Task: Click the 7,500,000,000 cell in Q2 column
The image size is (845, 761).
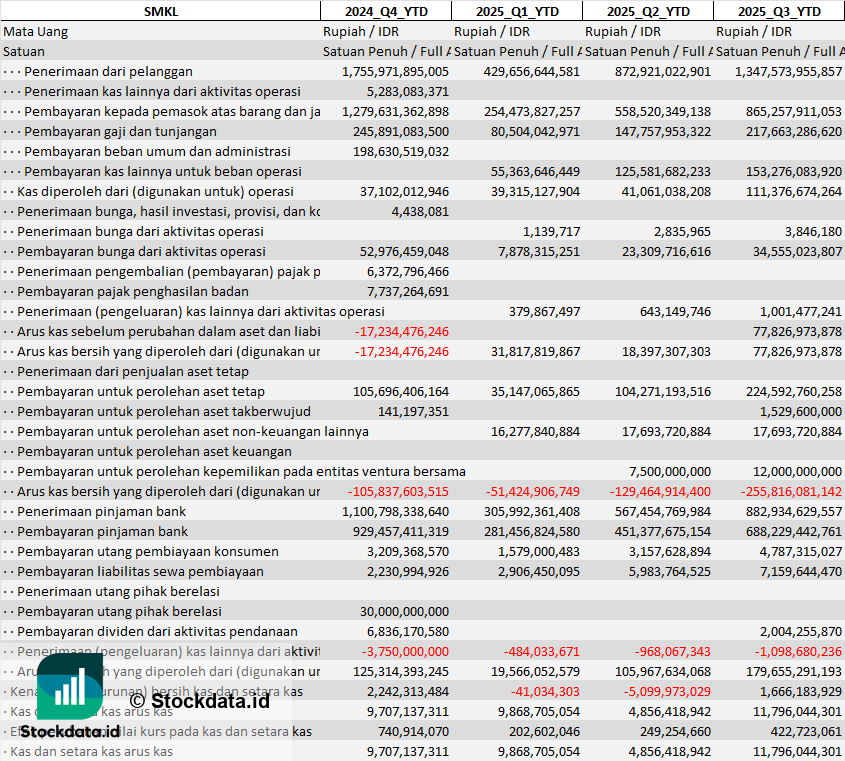Action: 670,471
